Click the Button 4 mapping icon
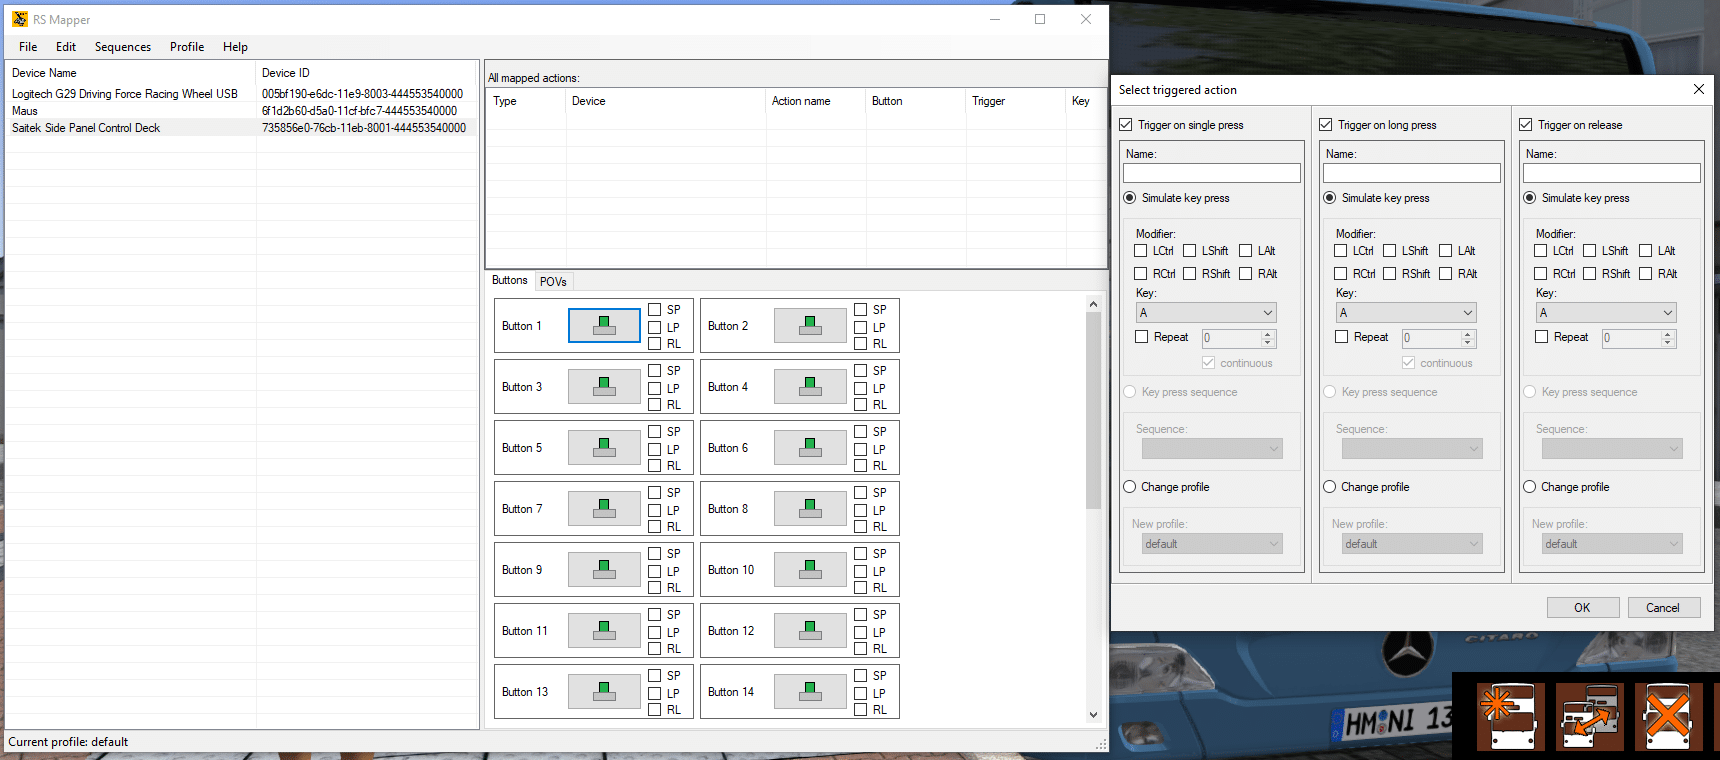The width and height of the screenshot is (1720, 760). (810, 387)
